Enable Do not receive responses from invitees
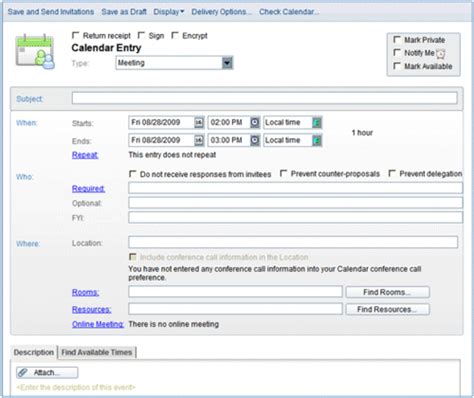Screen dimensions: 474x398 [133, 174]
